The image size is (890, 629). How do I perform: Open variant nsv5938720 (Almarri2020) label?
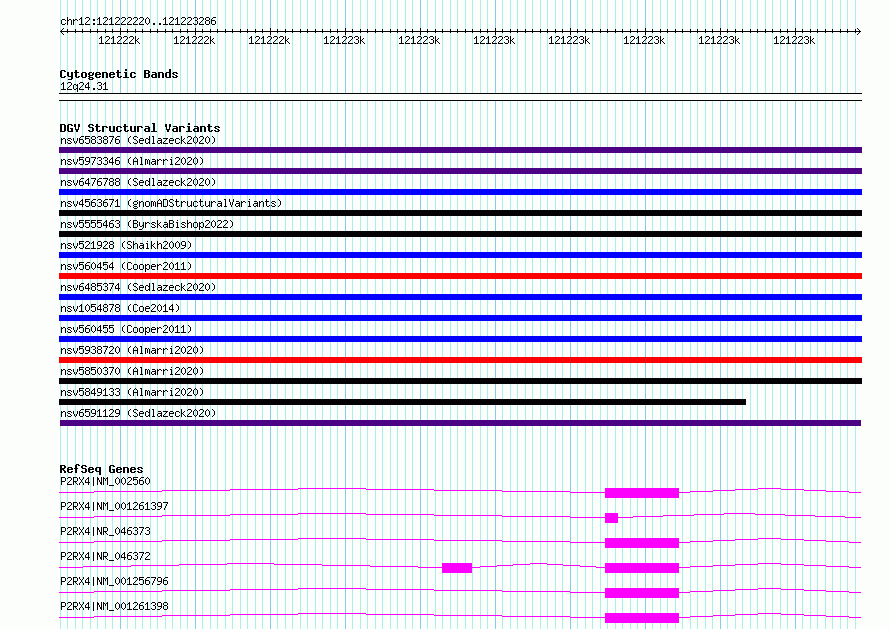[132, 350]
